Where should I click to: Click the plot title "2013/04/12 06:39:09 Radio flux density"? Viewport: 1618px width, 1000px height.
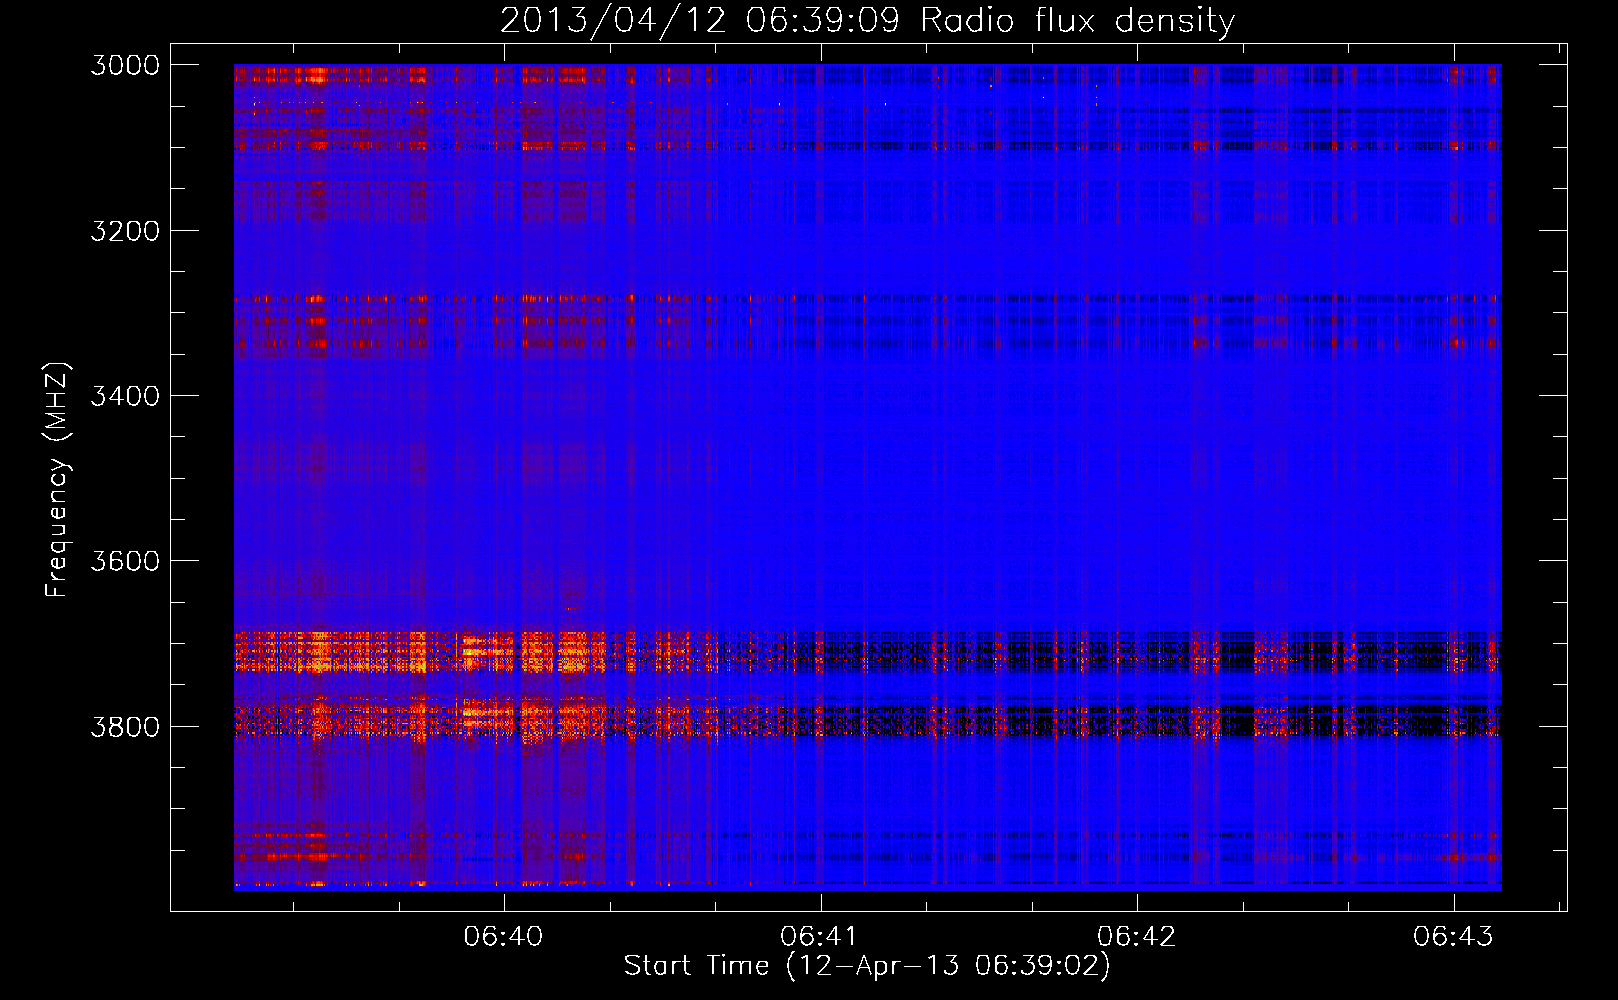(x=867, y=20)
